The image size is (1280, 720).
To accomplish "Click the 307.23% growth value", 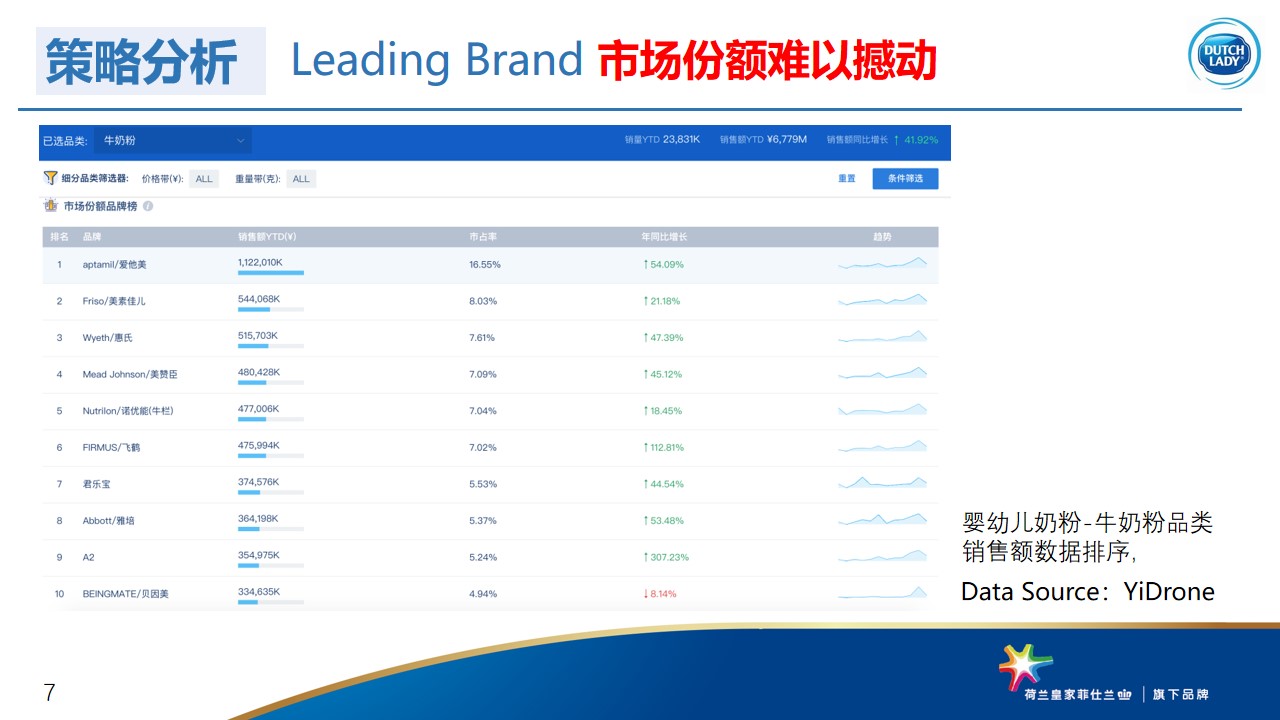I will click(x=667, y=557).
